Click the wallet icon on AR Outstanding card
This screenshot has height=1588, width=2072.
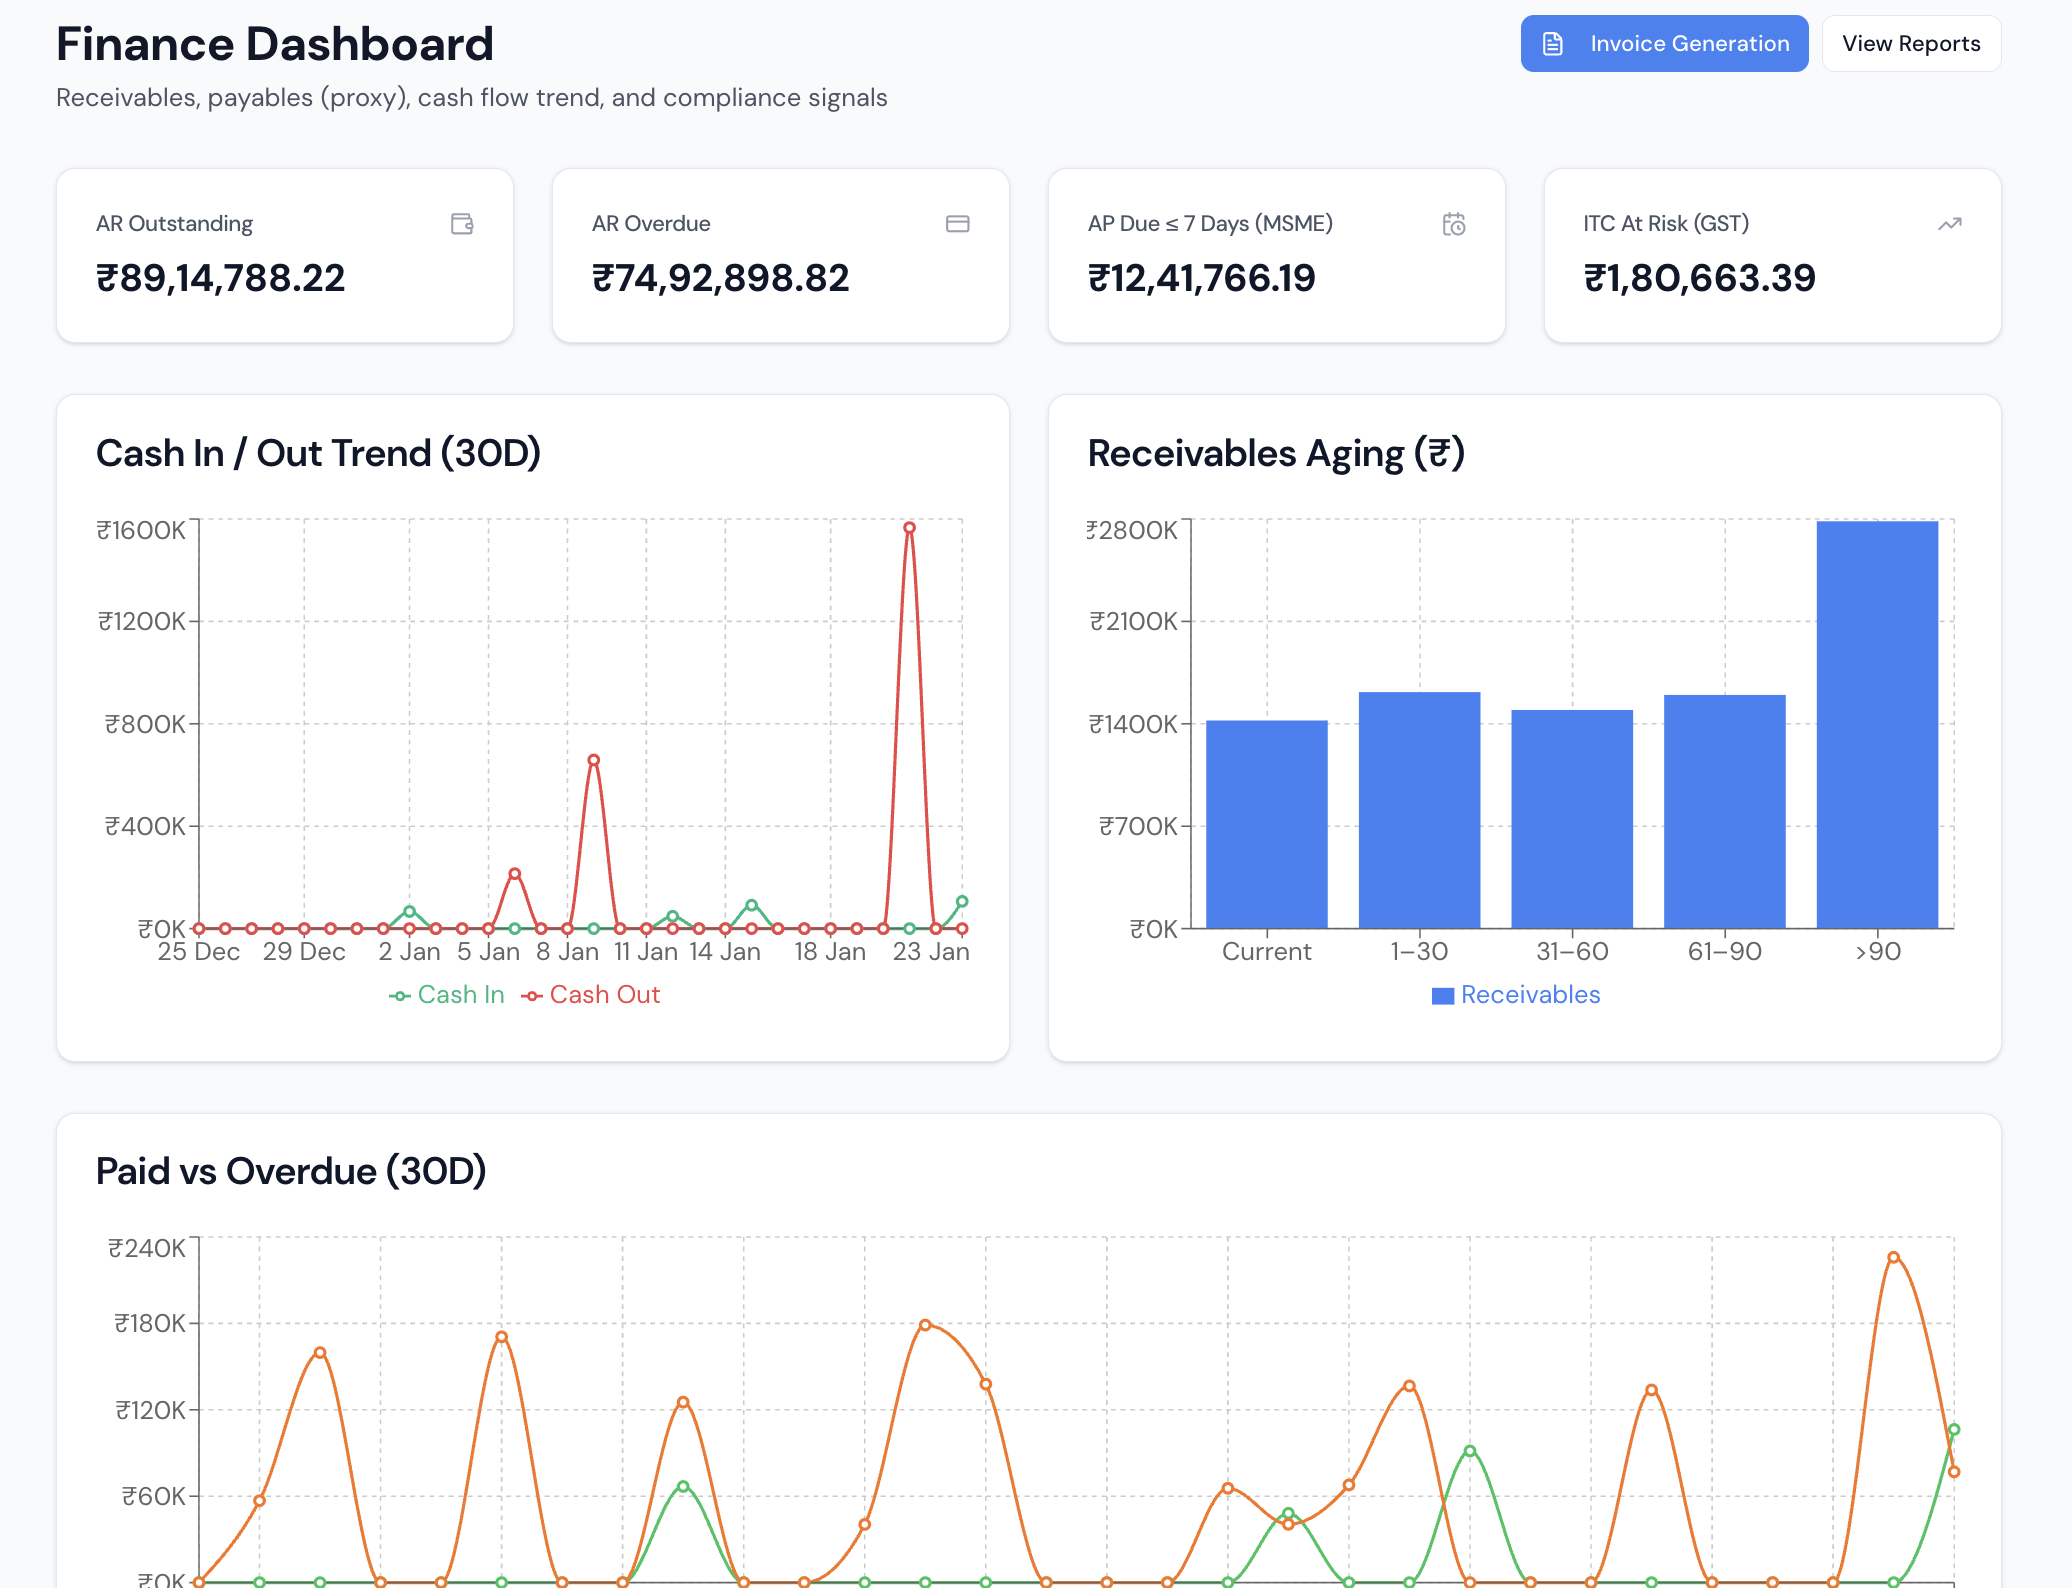[x=461, y=224]
